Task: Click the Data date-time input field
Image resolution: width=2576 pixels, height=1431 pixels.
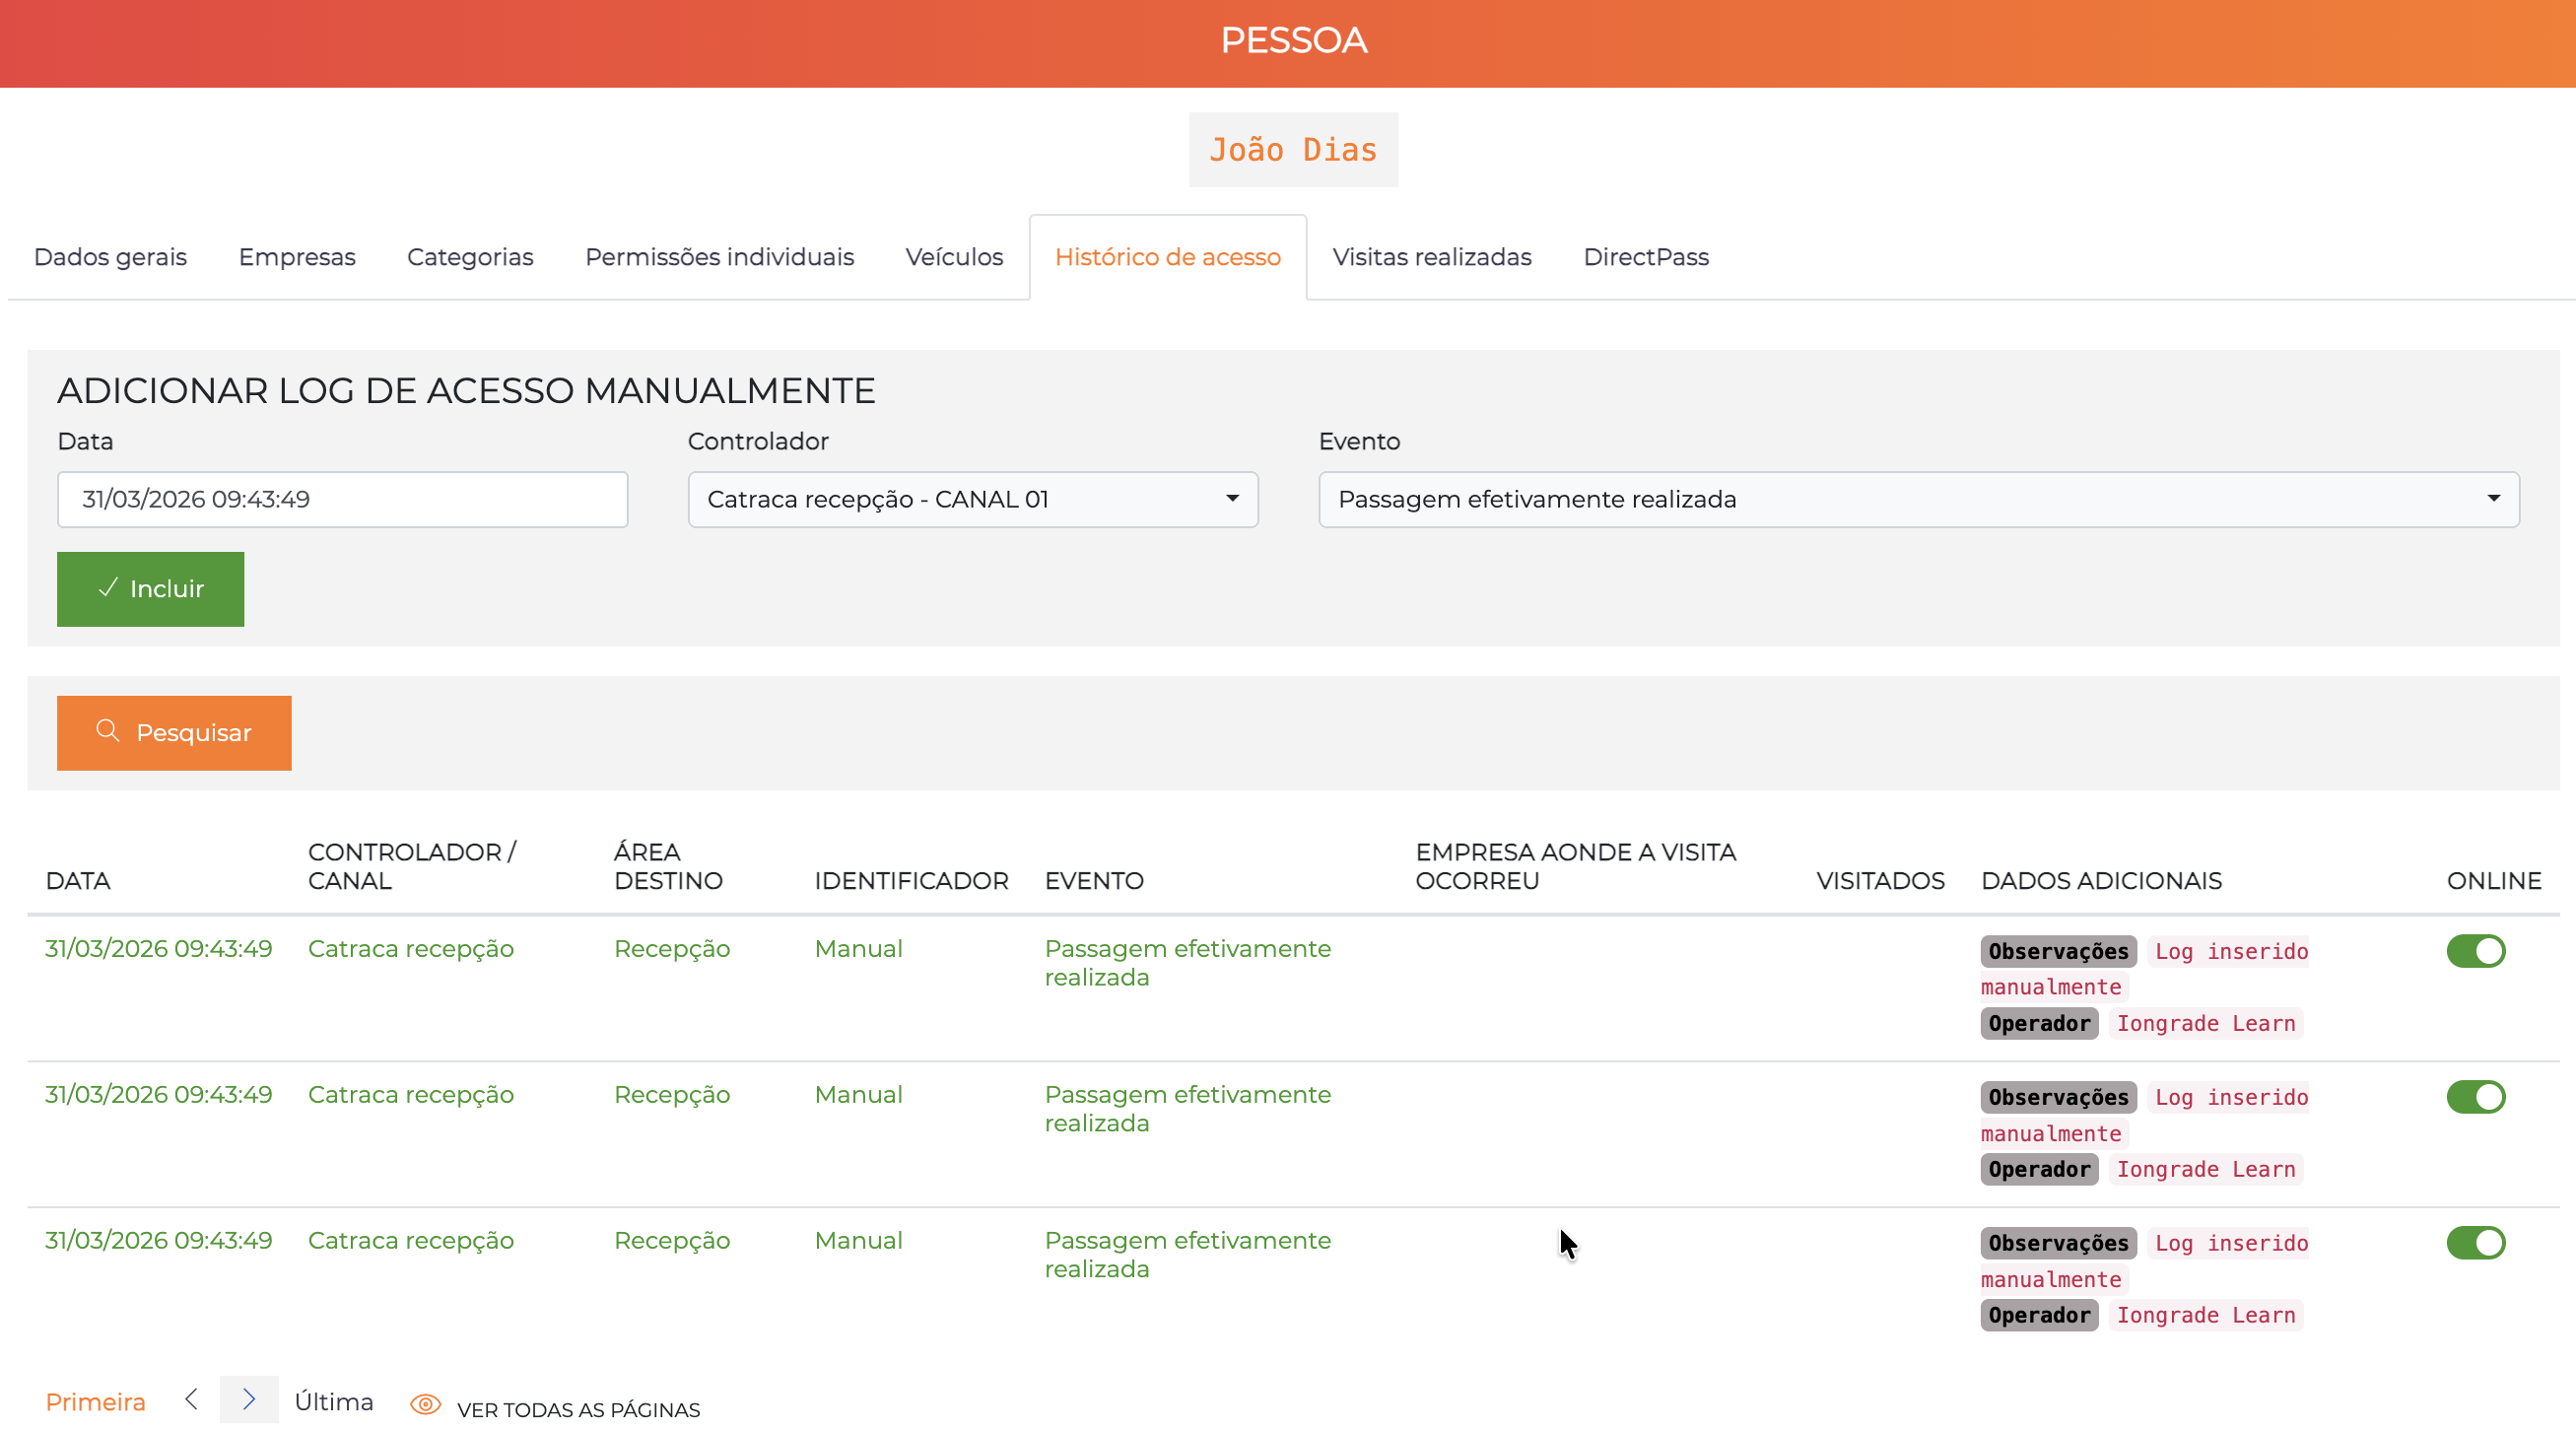Action: coord(342,499)
